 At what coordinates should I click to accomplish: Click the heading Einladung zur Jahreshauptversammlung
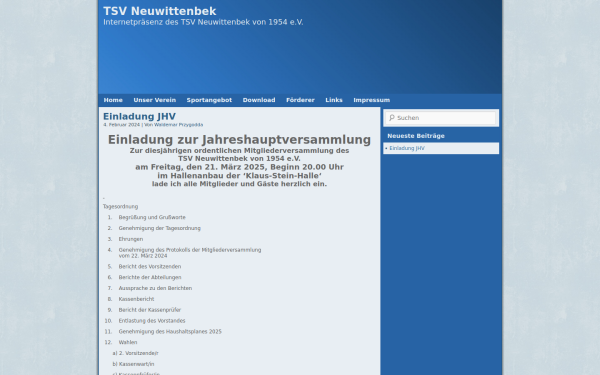(239, 139)
